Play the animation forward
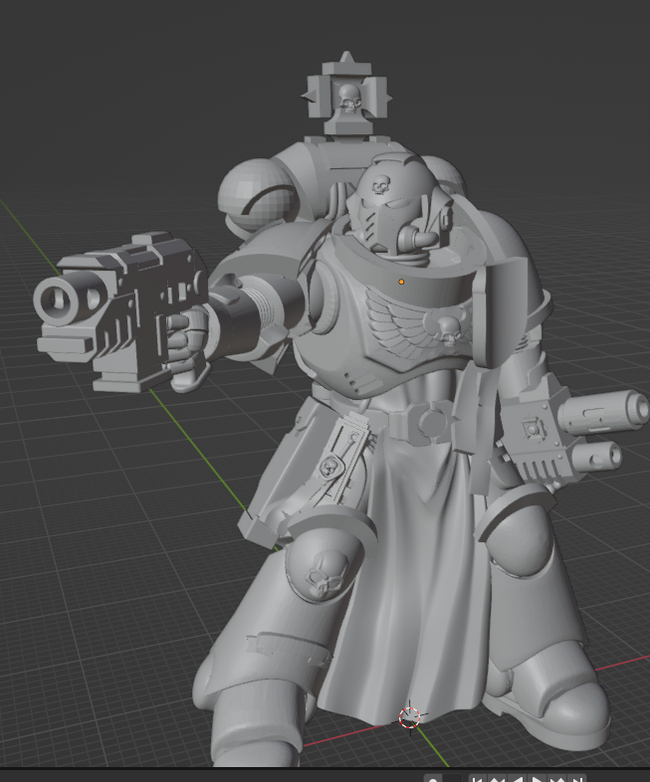The height and width of the screenshot is (782, 650). coord(537,780)
